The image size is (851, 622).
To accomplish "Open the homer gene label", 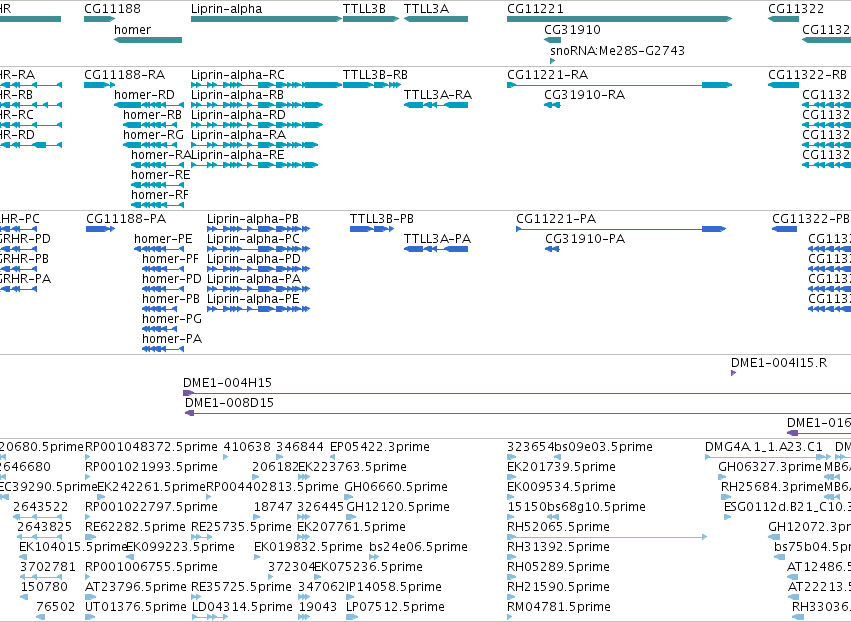I will click(132, 30).
